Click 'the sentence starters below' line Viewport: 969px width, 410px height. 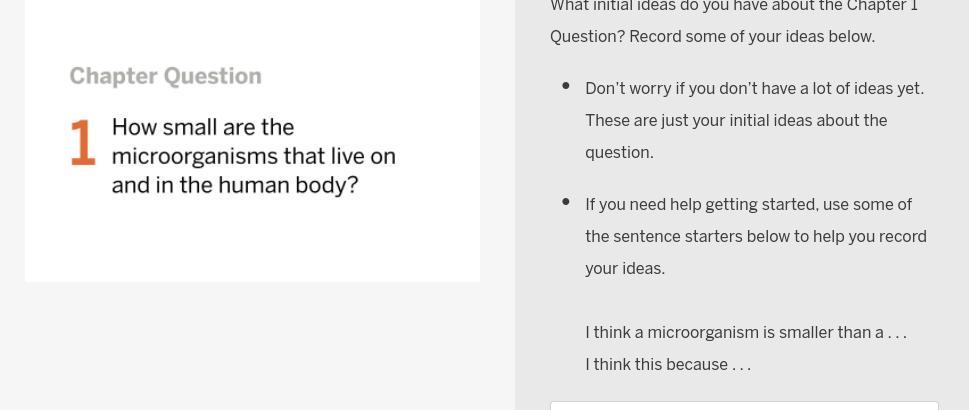click(x=755, y=237)
